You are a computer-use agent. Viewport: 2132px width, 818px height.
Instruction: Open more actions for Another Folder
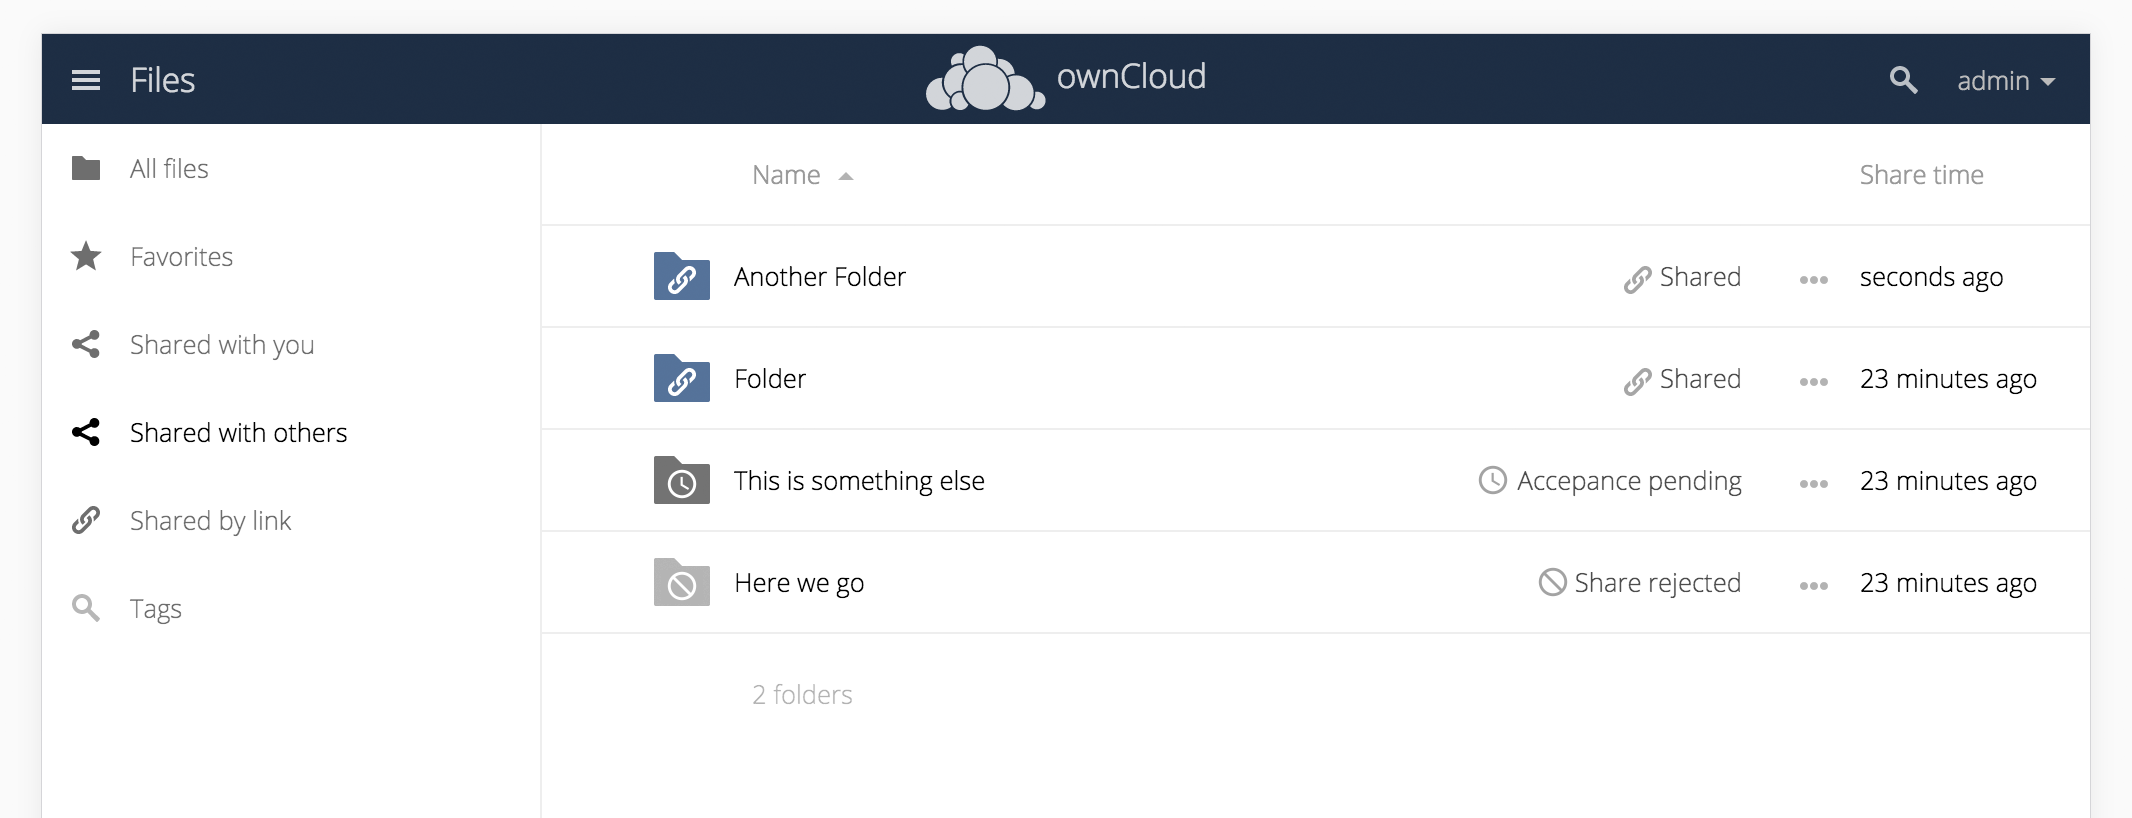point(1813,280)
